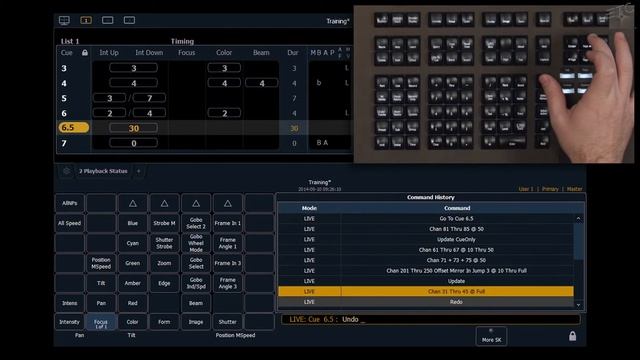This screenshot has width=640, height=360.
Task: Click the command line input field
Action: pyautogui.click(x=431, y=320)
